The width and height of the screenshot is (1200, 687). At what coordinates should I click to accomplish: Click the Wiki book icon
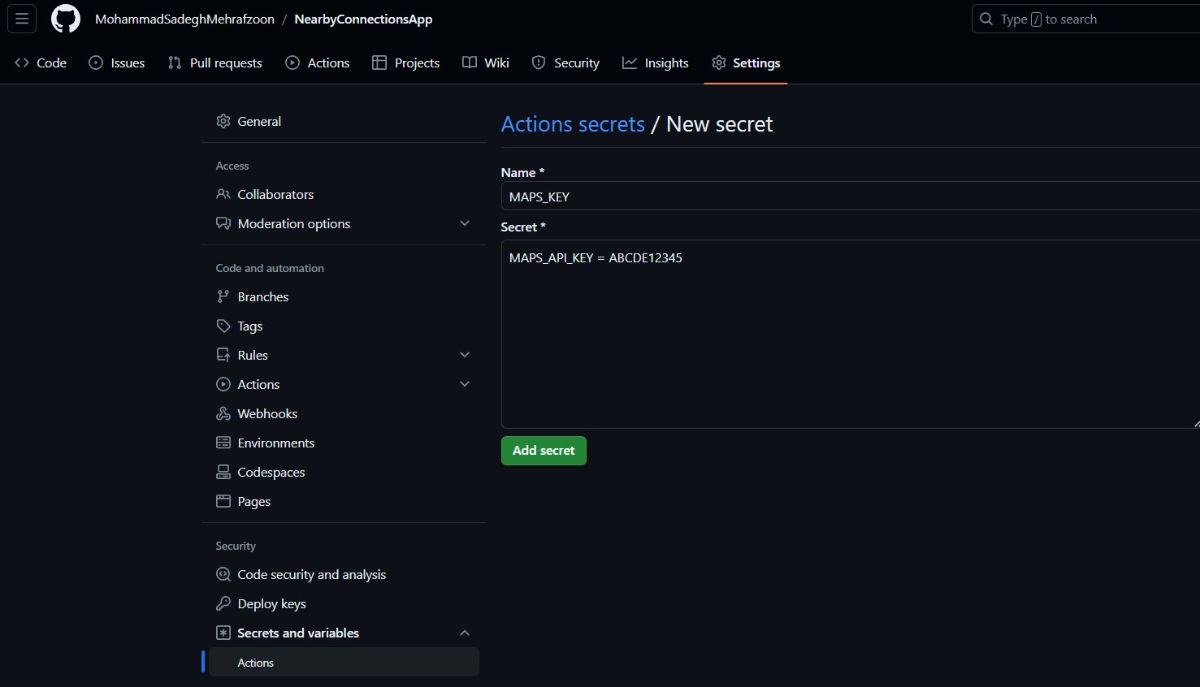coord(470,63)
